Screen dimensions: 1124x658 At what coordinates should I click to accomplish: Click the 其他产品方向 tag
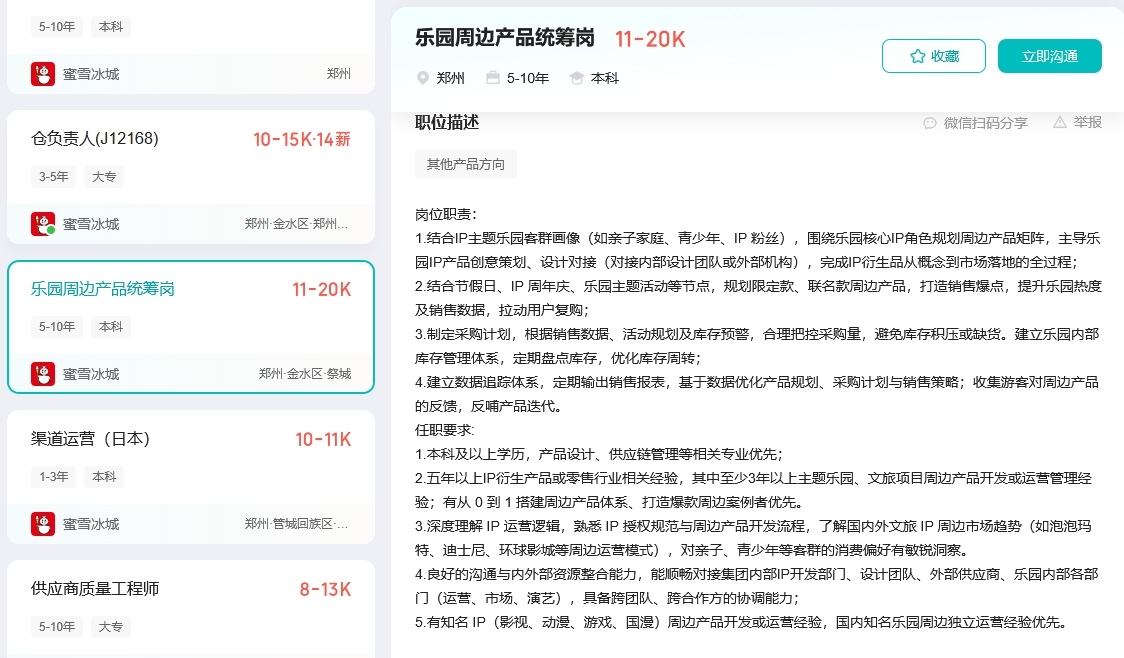pos(466,164)
